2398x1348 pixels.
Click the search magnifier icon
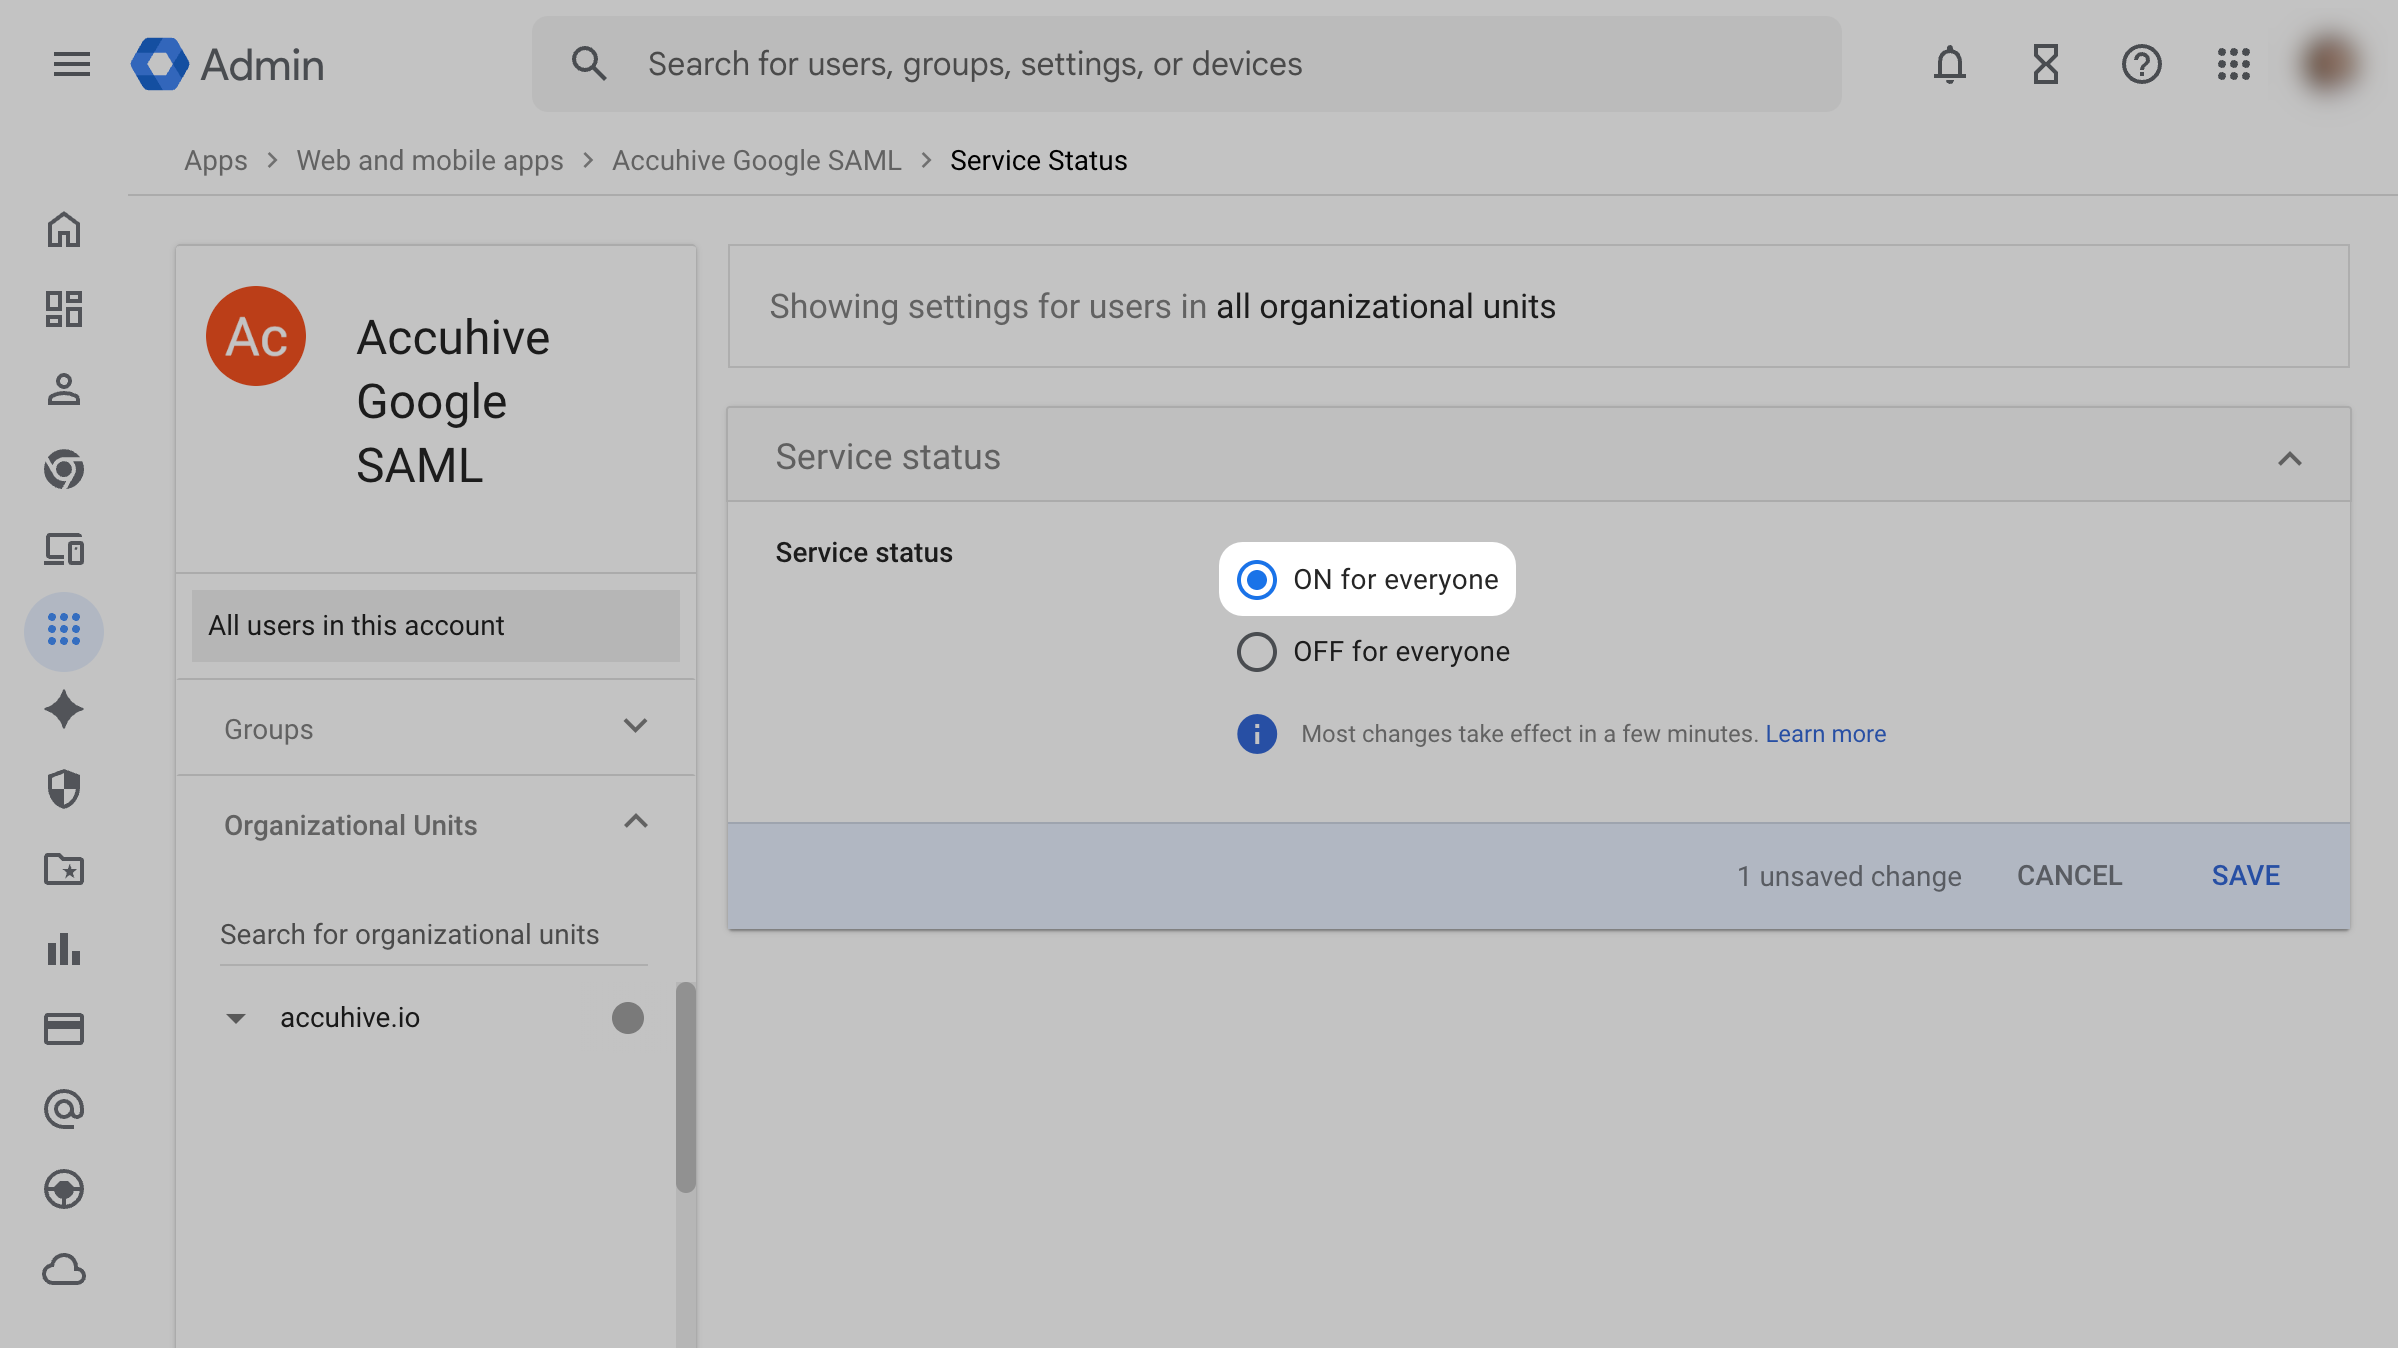(589, 64)
